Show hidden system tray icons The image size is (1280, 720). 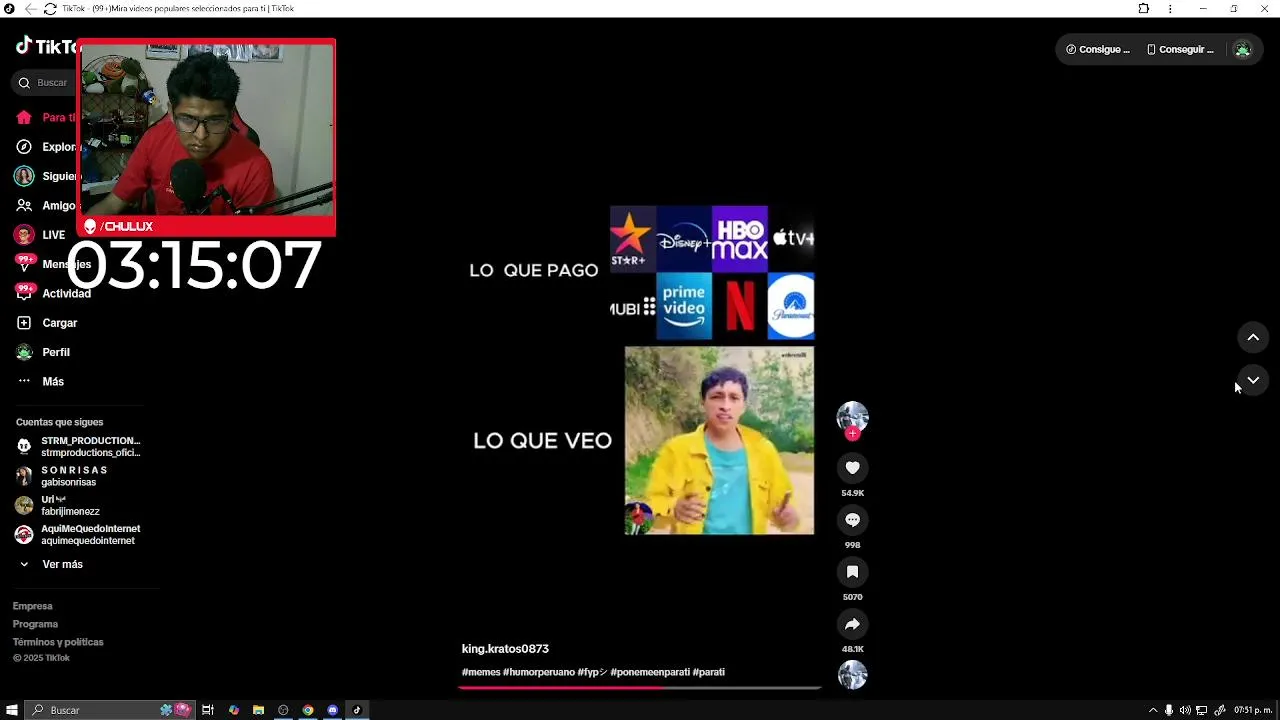(1152, 710)
